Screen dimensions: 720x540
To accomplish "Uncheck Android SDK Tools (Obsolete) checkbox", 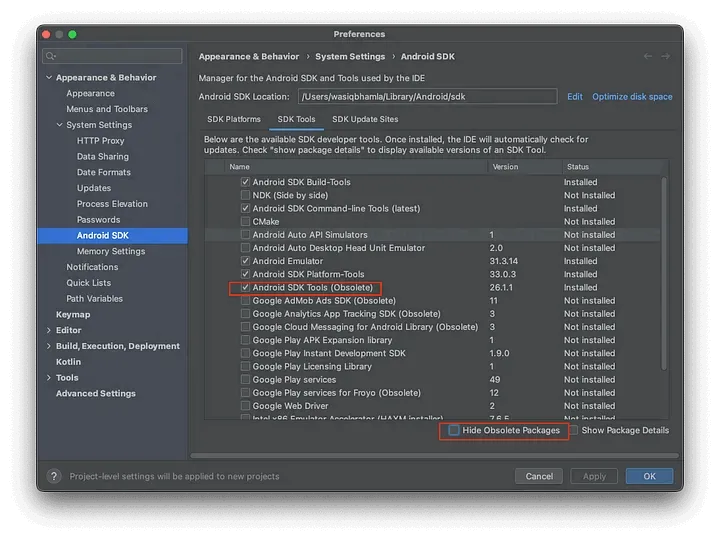I will click(x=245, y=287).
